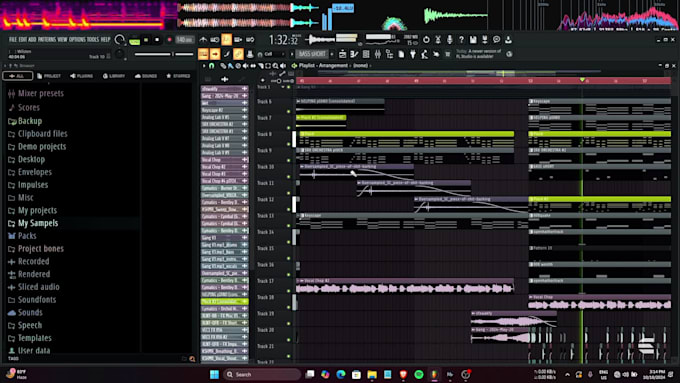The height and width of the screenshot is (383, 680).
Task: Toggle loop recording icon
Action: [250, 40]
